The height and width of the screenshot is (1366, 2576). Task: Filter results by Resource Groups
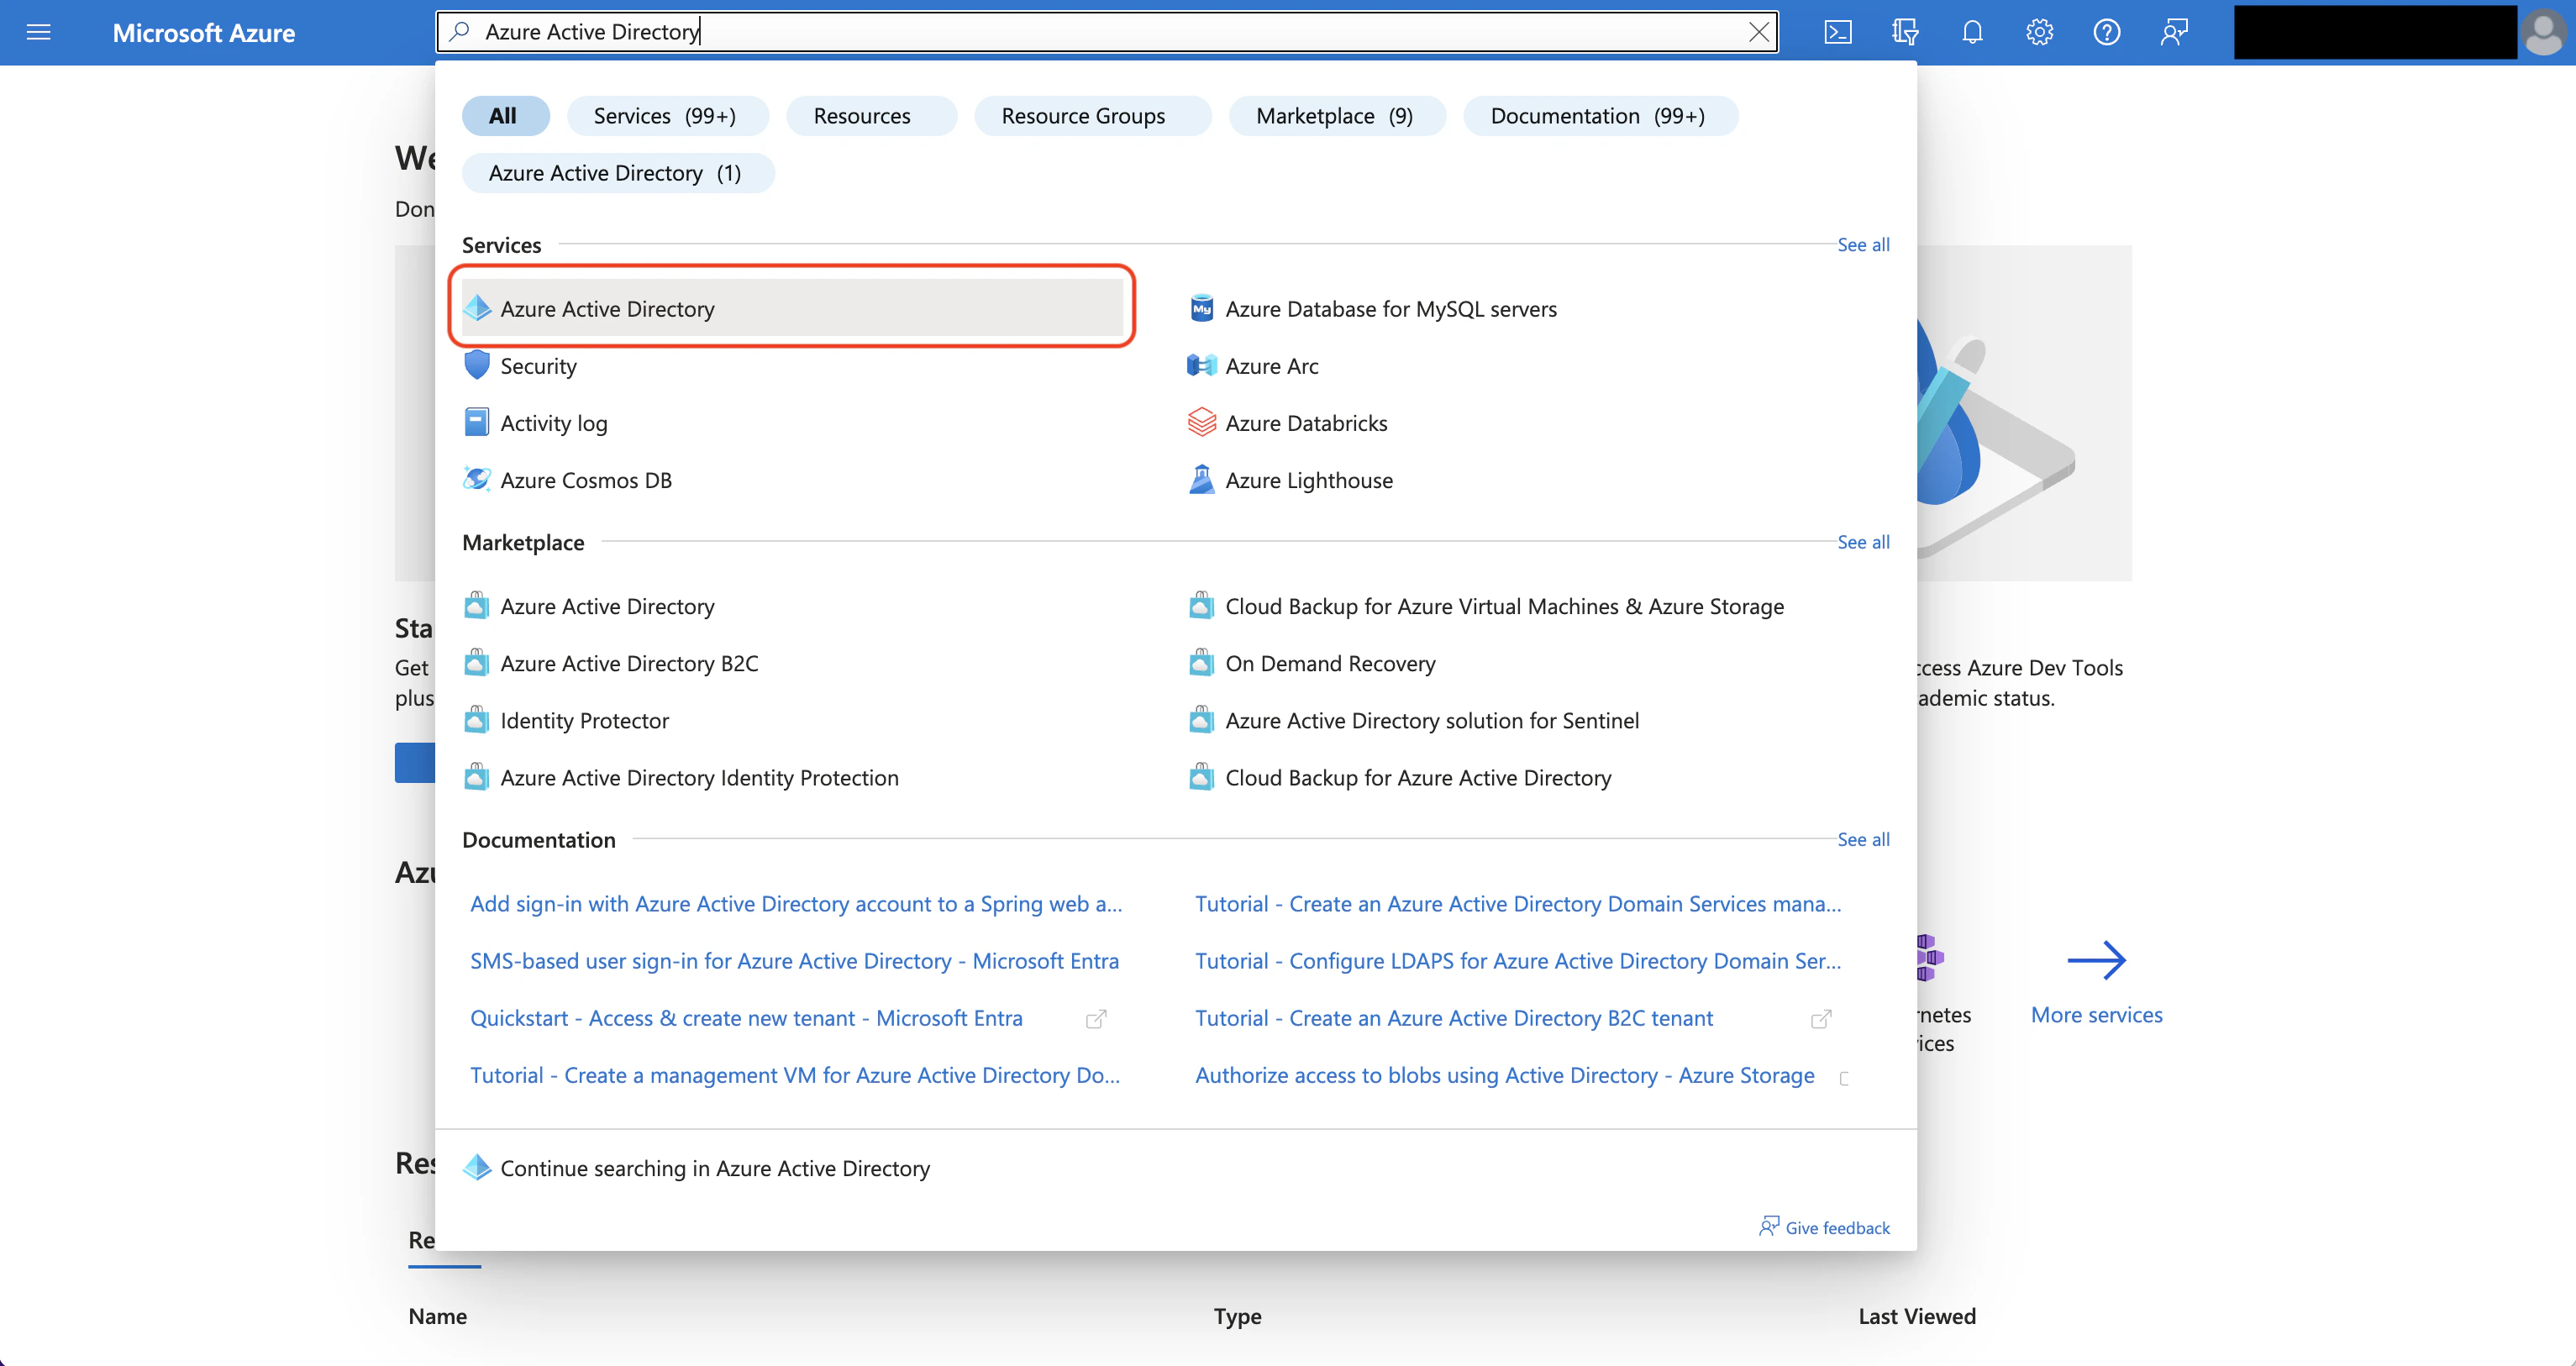(x=1092, y=116)
